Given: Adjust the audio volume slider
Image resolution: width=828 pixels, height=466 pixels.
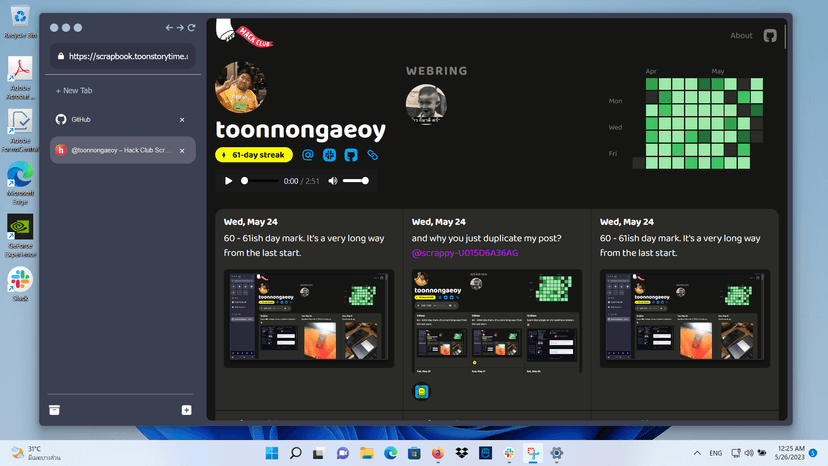Looking at the screenshot, I should pyautogui.click(x=355, y=181).
